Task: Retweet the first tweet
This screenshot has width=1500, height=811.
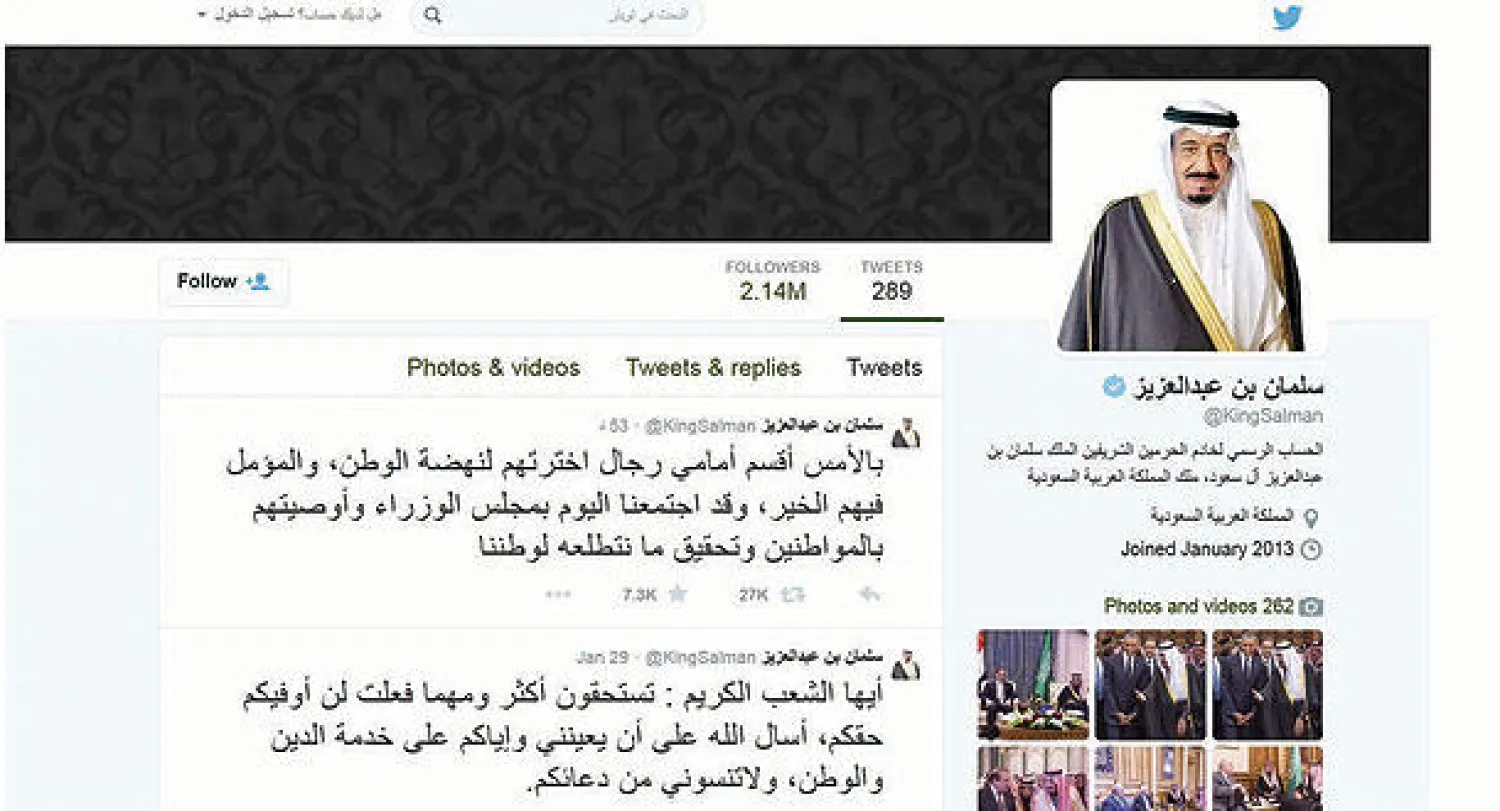Action: 792,594
